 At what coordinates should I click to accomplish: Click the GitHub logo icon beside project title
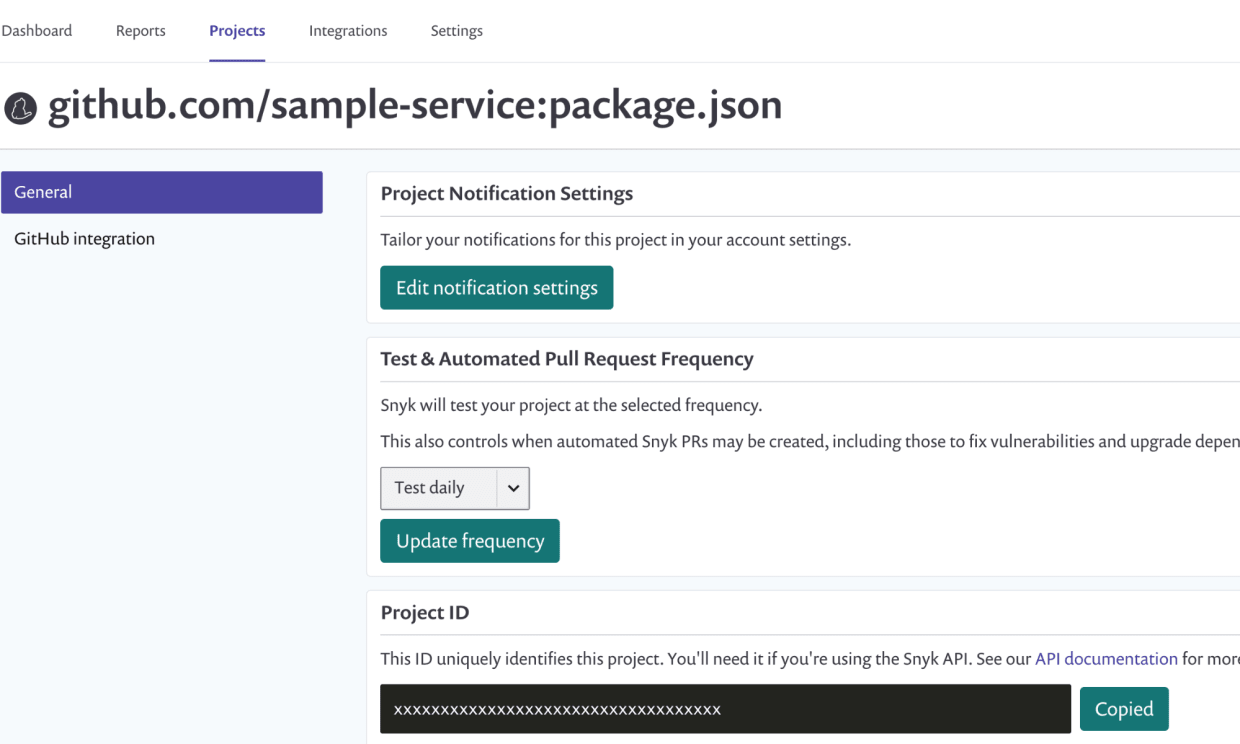[21, 108]
